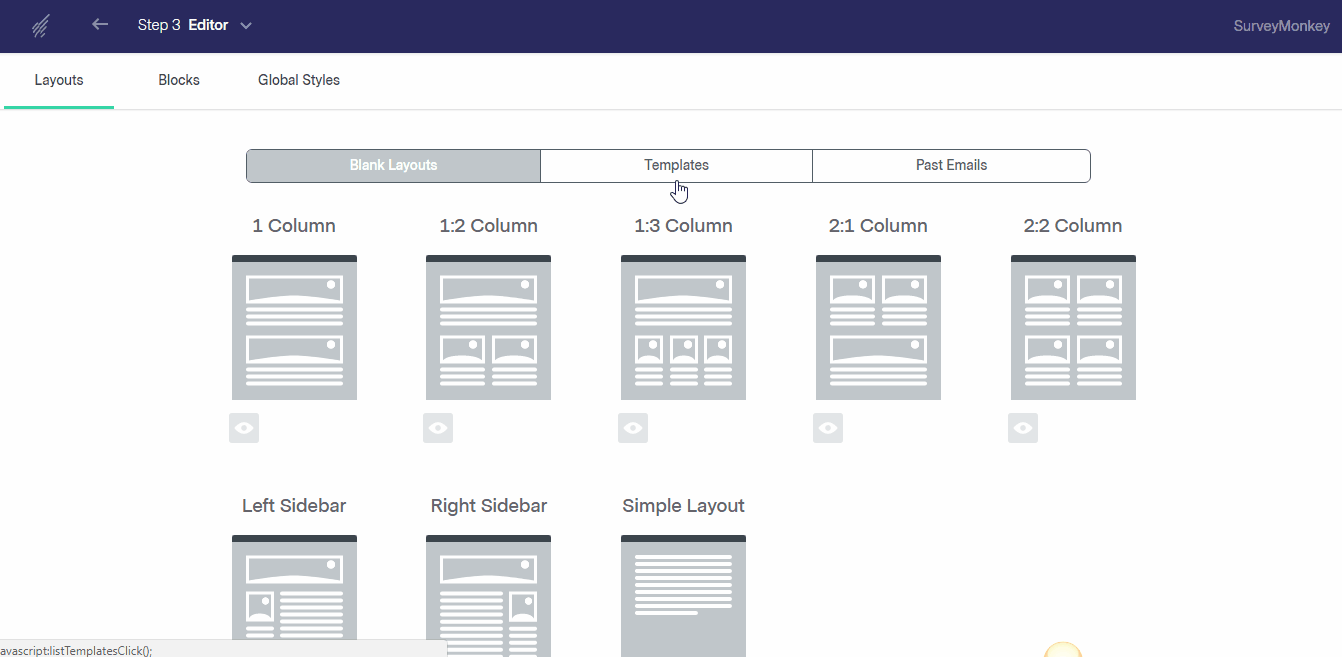Select the Simple Layout thumbnail
This screenshot has height=657, width=1342.
coord(683,596)
